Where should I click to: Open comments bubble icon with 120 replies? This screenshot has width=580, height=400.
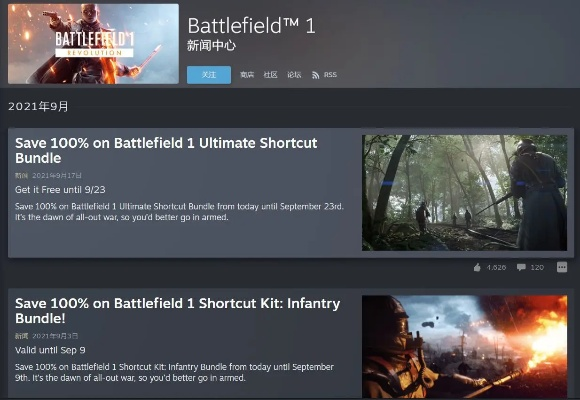coord(521,267)
